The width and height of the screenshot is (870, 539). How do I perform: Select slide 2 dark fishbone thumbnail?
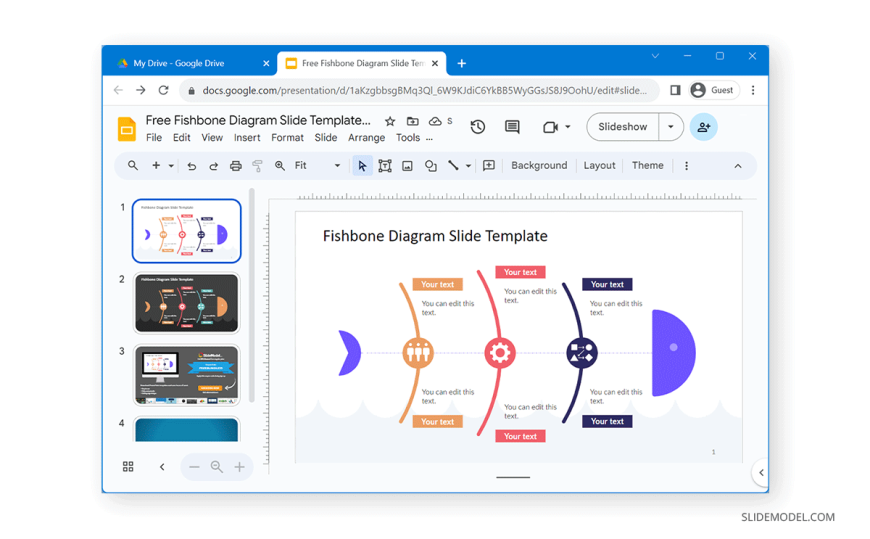186,303
